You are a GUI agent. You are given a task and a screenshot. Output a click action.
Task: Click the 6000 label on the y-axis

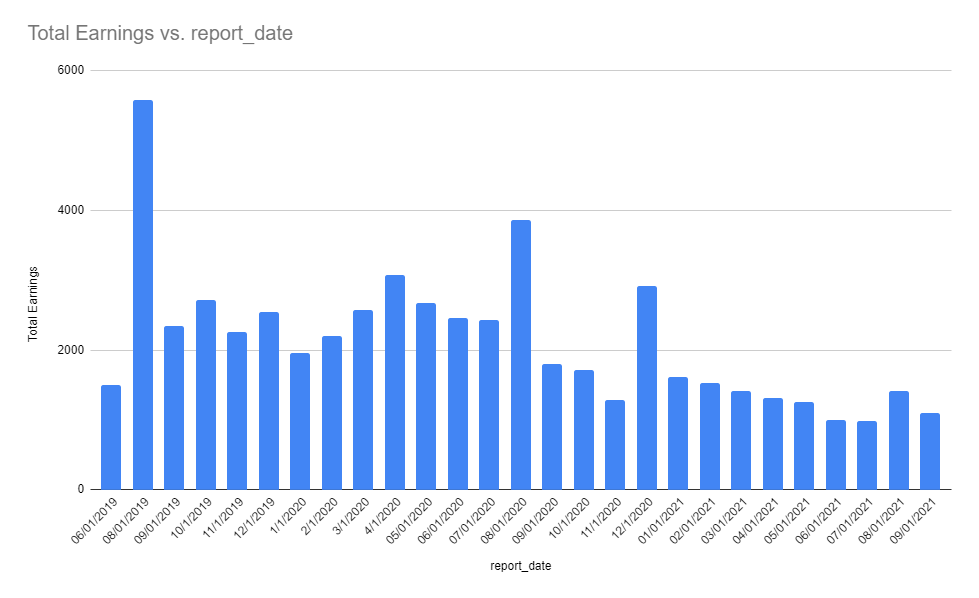71,70
